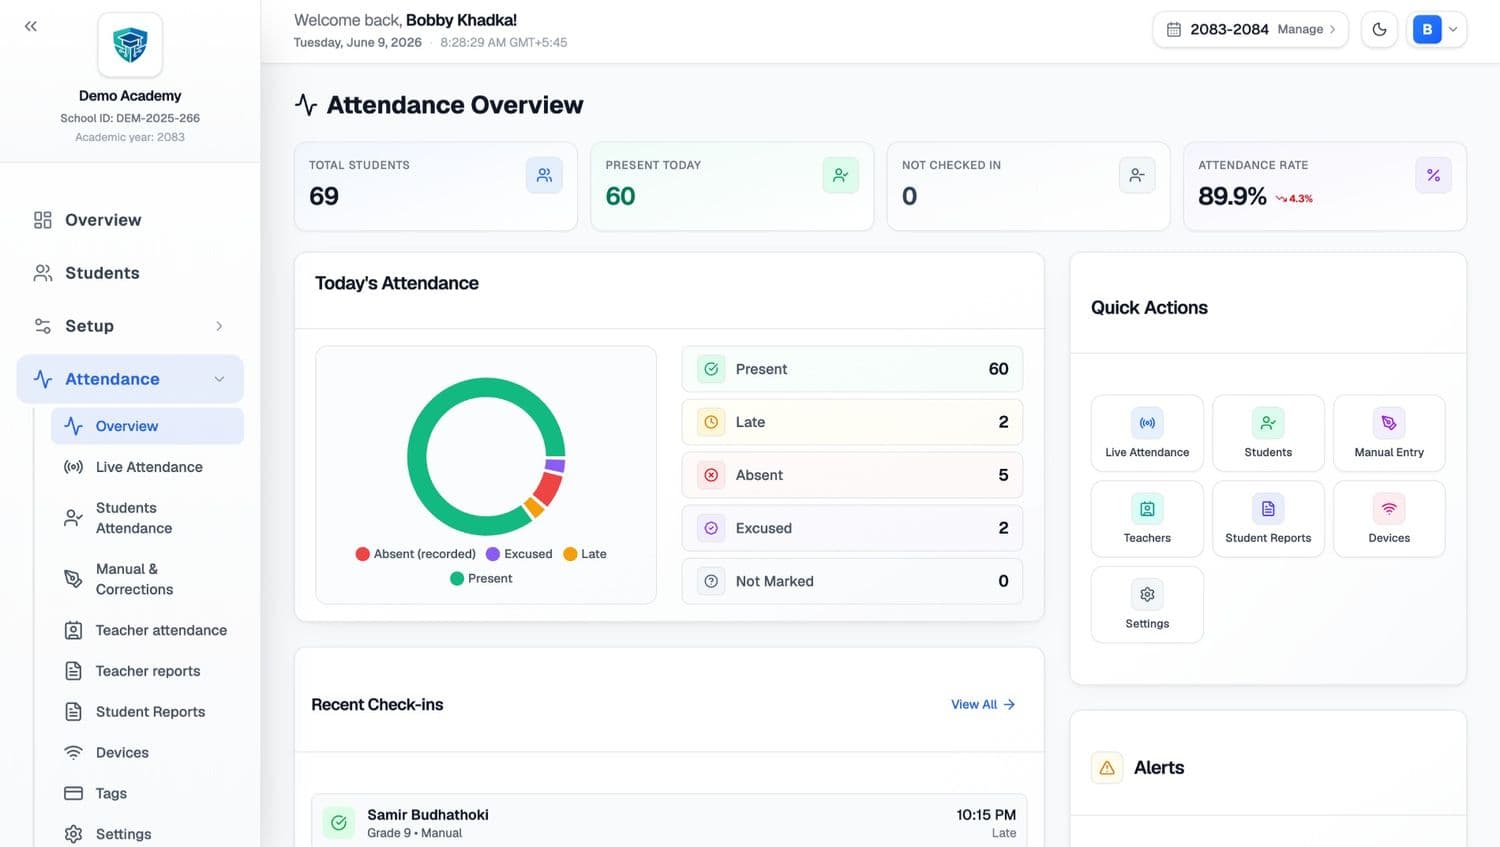Click the Devices wifi icon in sidebar
The width and height of the screenshot is (1500, 847).
tap(73, 753)
